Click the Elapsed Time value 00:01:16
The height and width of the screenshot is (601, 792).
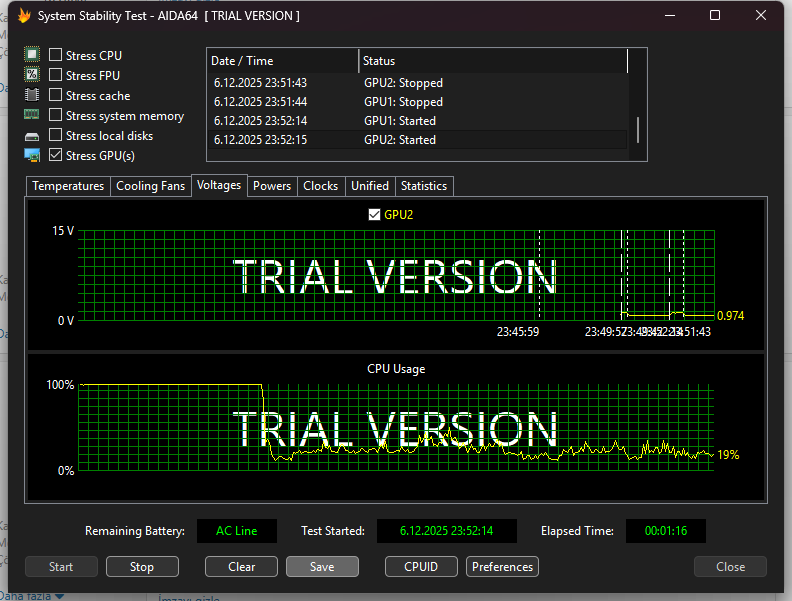[666, 531]
